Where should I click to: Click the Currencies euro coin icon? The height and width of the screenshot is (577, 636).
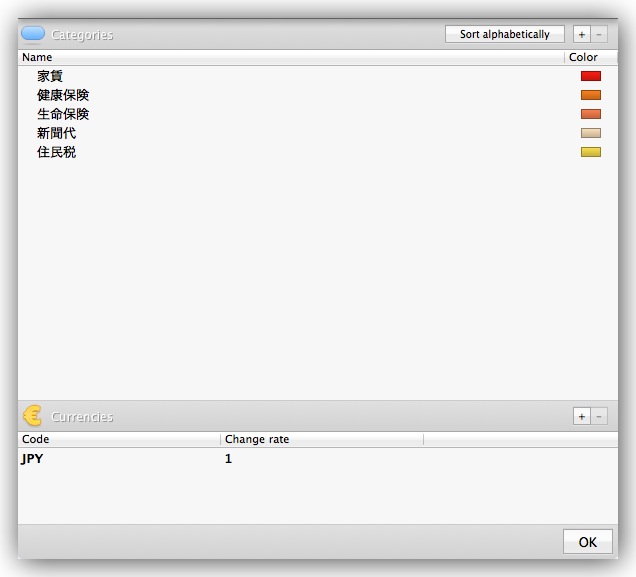click(33, 416)
